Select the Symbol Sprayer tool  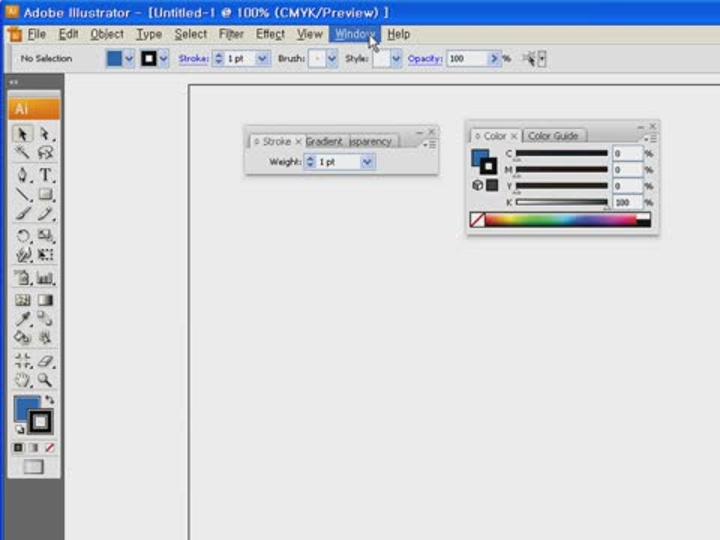pyautogui.click(x=22, y=277)
